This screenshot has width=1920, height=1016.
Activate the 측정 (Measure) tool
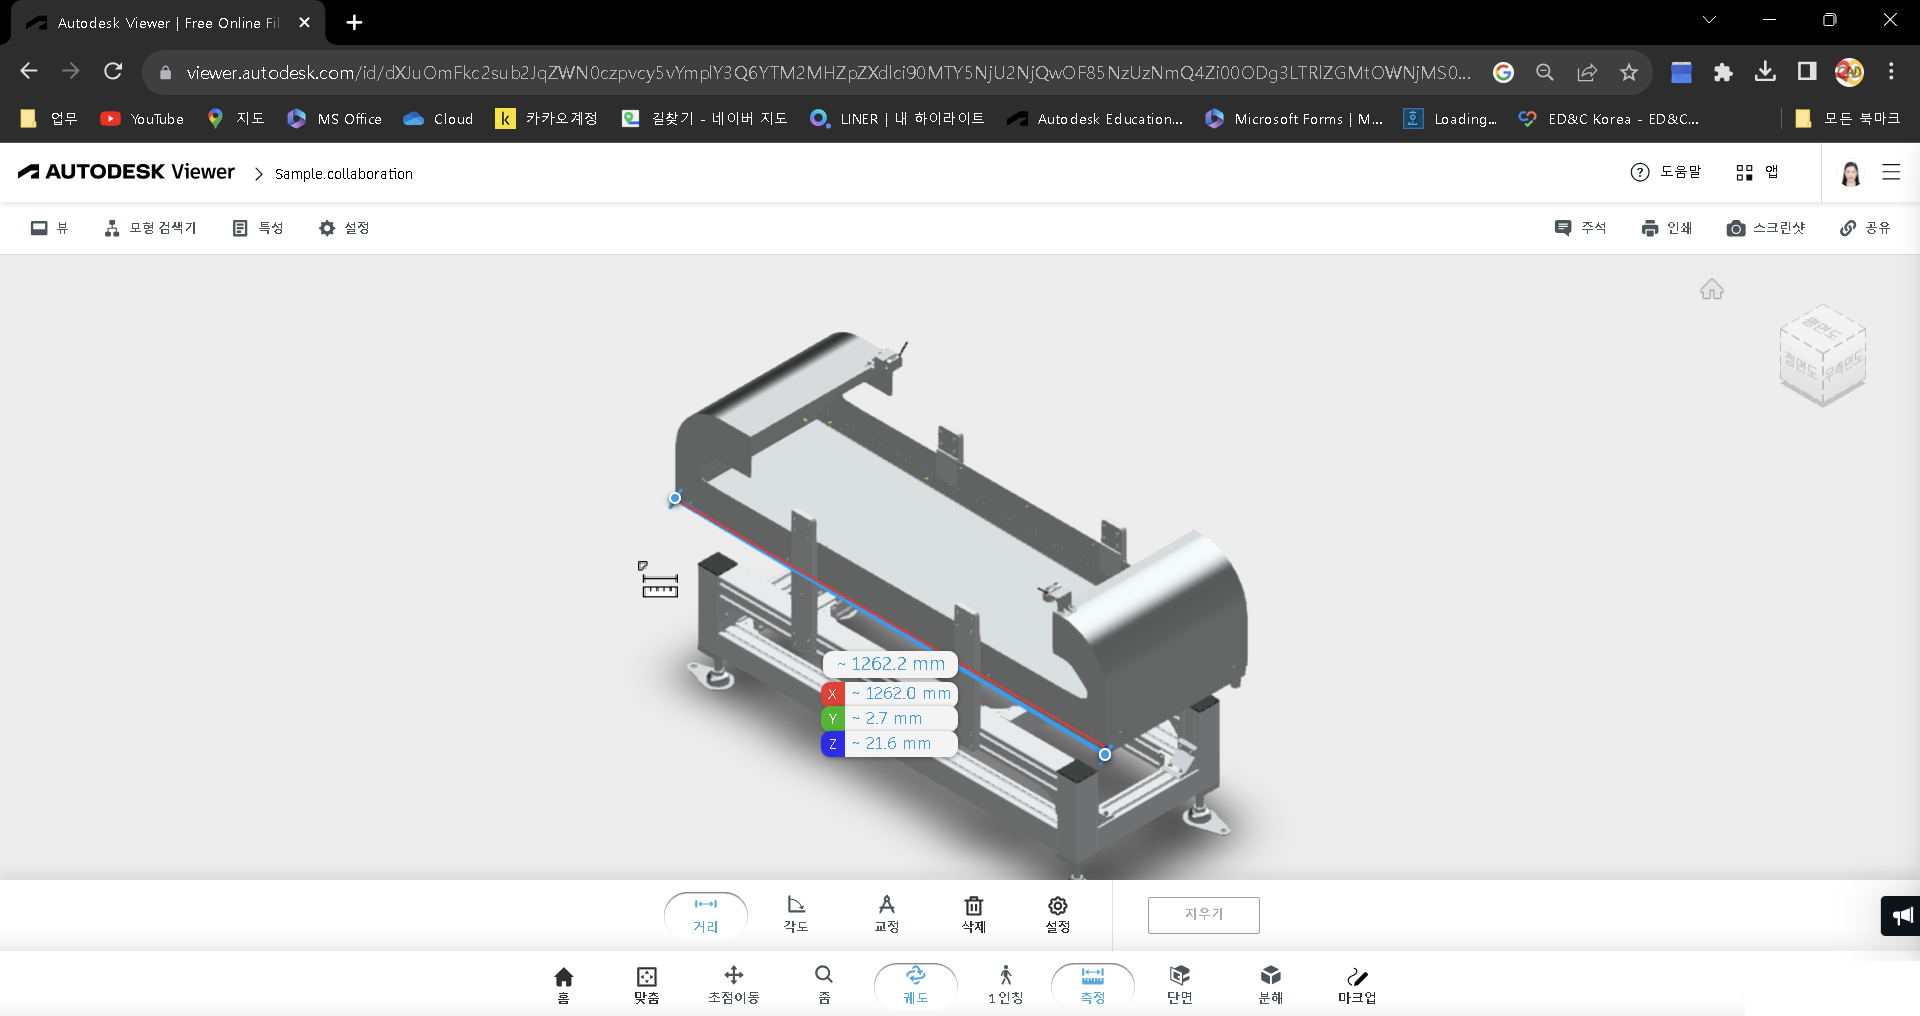[x=1092, y=983]
